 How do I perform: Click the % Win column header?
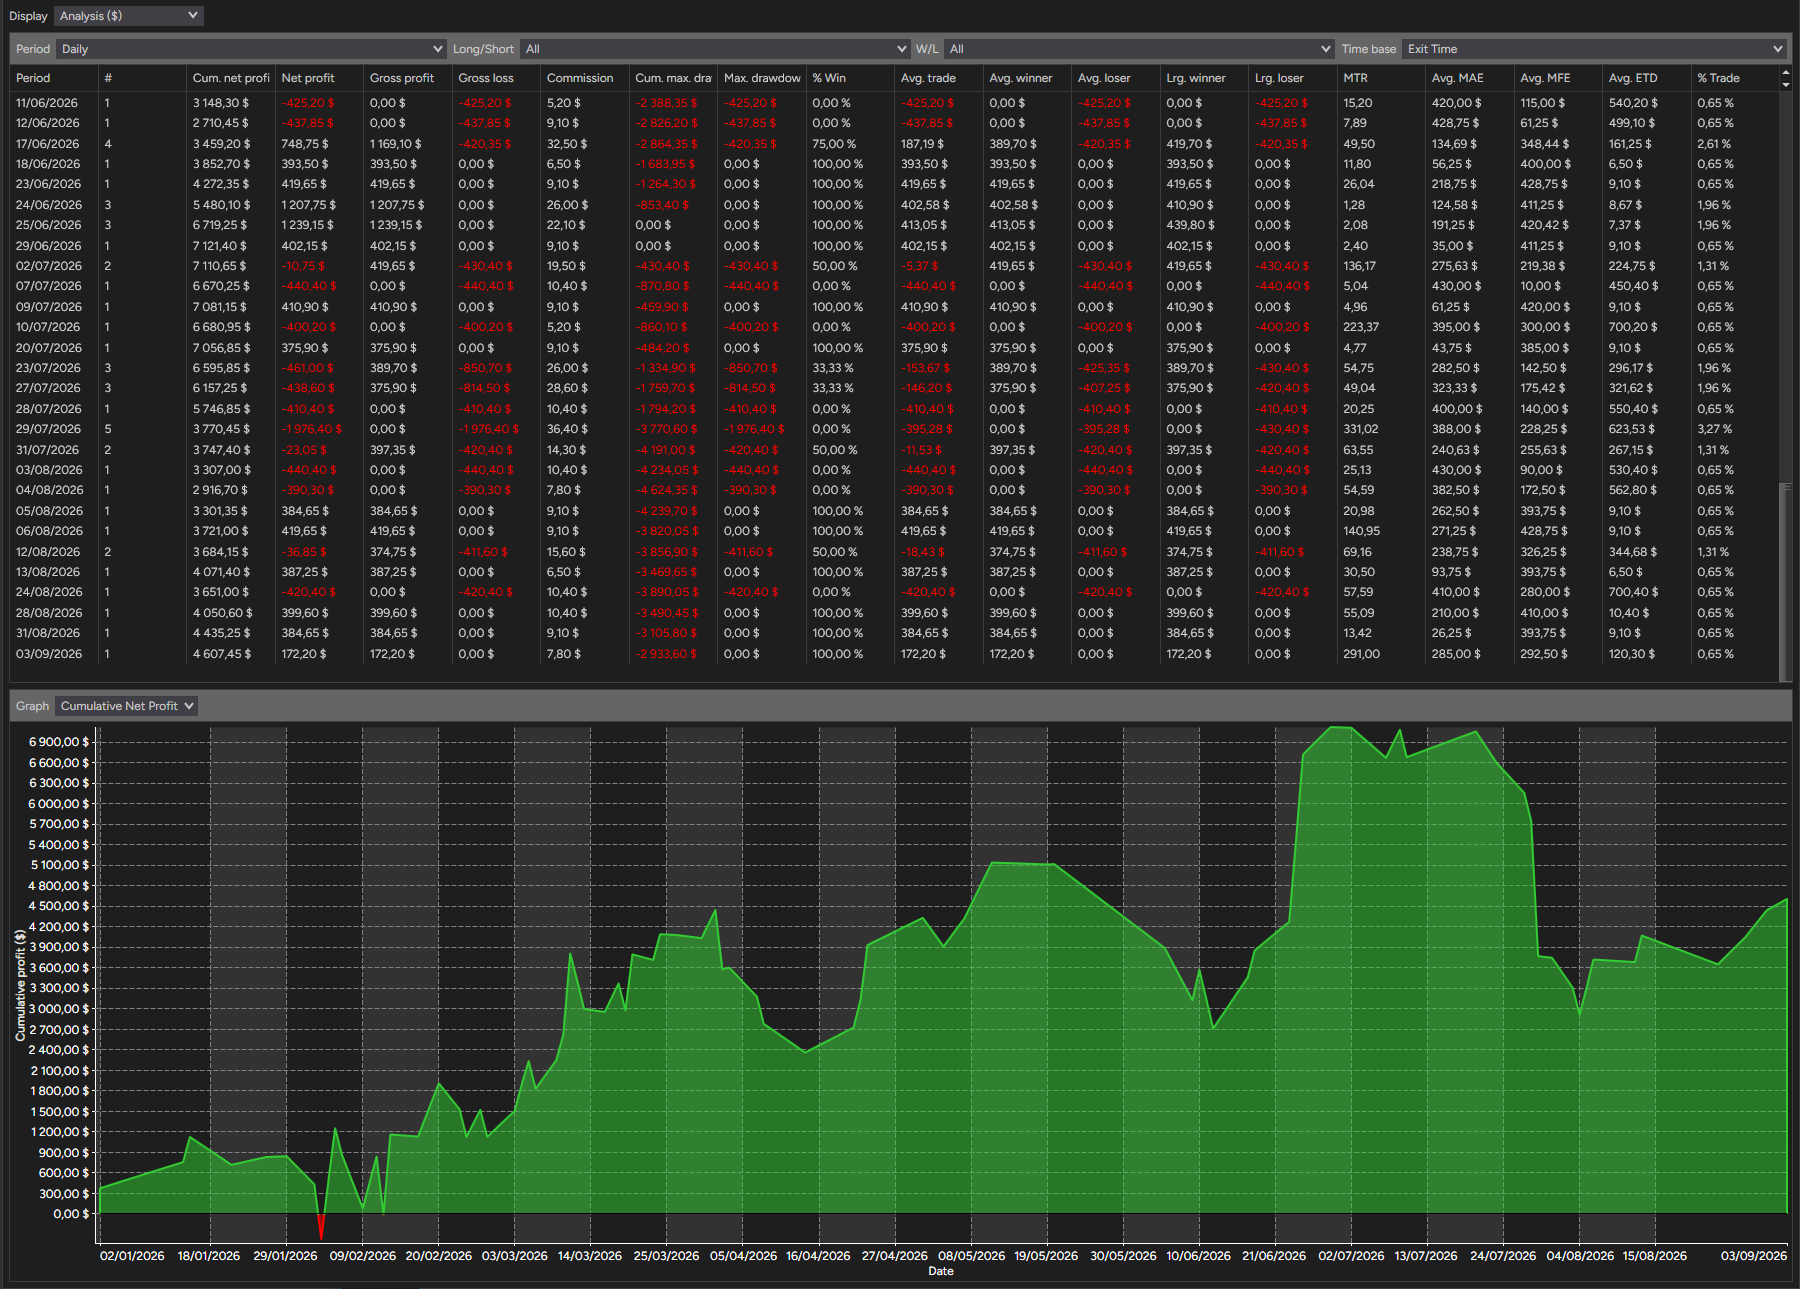pos(850,78)
